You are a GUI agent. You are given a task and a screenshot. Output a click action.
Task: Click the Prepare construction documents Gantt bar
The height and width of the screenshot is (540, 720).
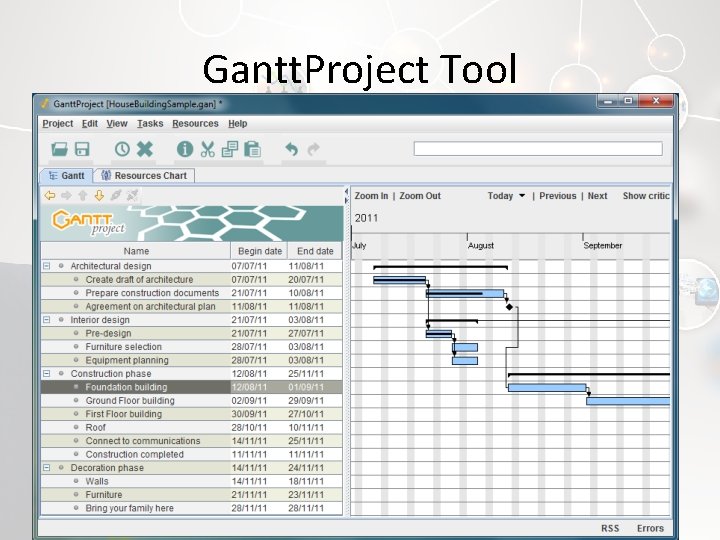click(465, 293)
